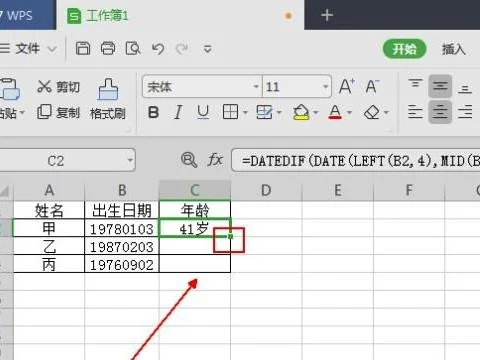The image size is (480, 360).
Task: Click the formula bar zoom magnifier icon
Action: pyautogui.click(x=189, y=160)
